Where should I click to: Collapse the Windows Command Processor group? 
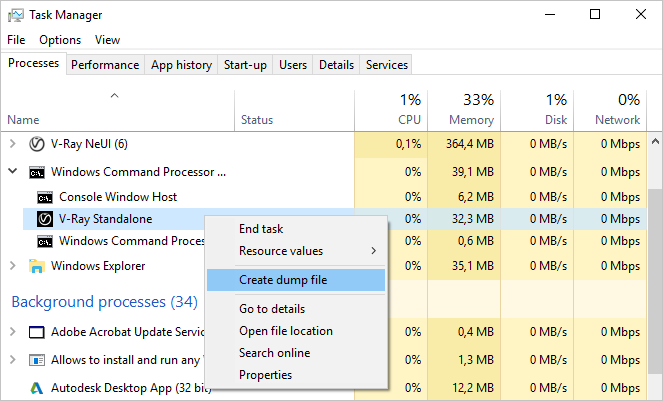point(13,171)
